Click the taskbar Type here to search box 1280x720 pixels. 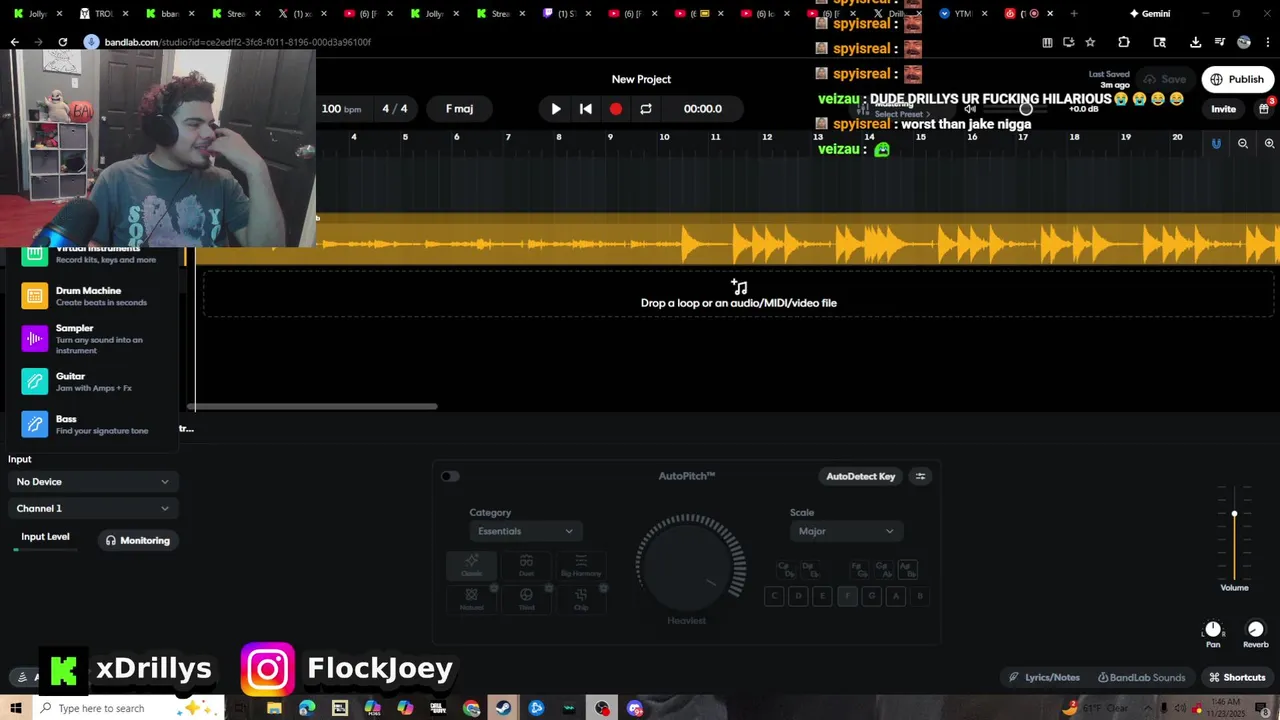pyautogui.click(x=130, y=708)
